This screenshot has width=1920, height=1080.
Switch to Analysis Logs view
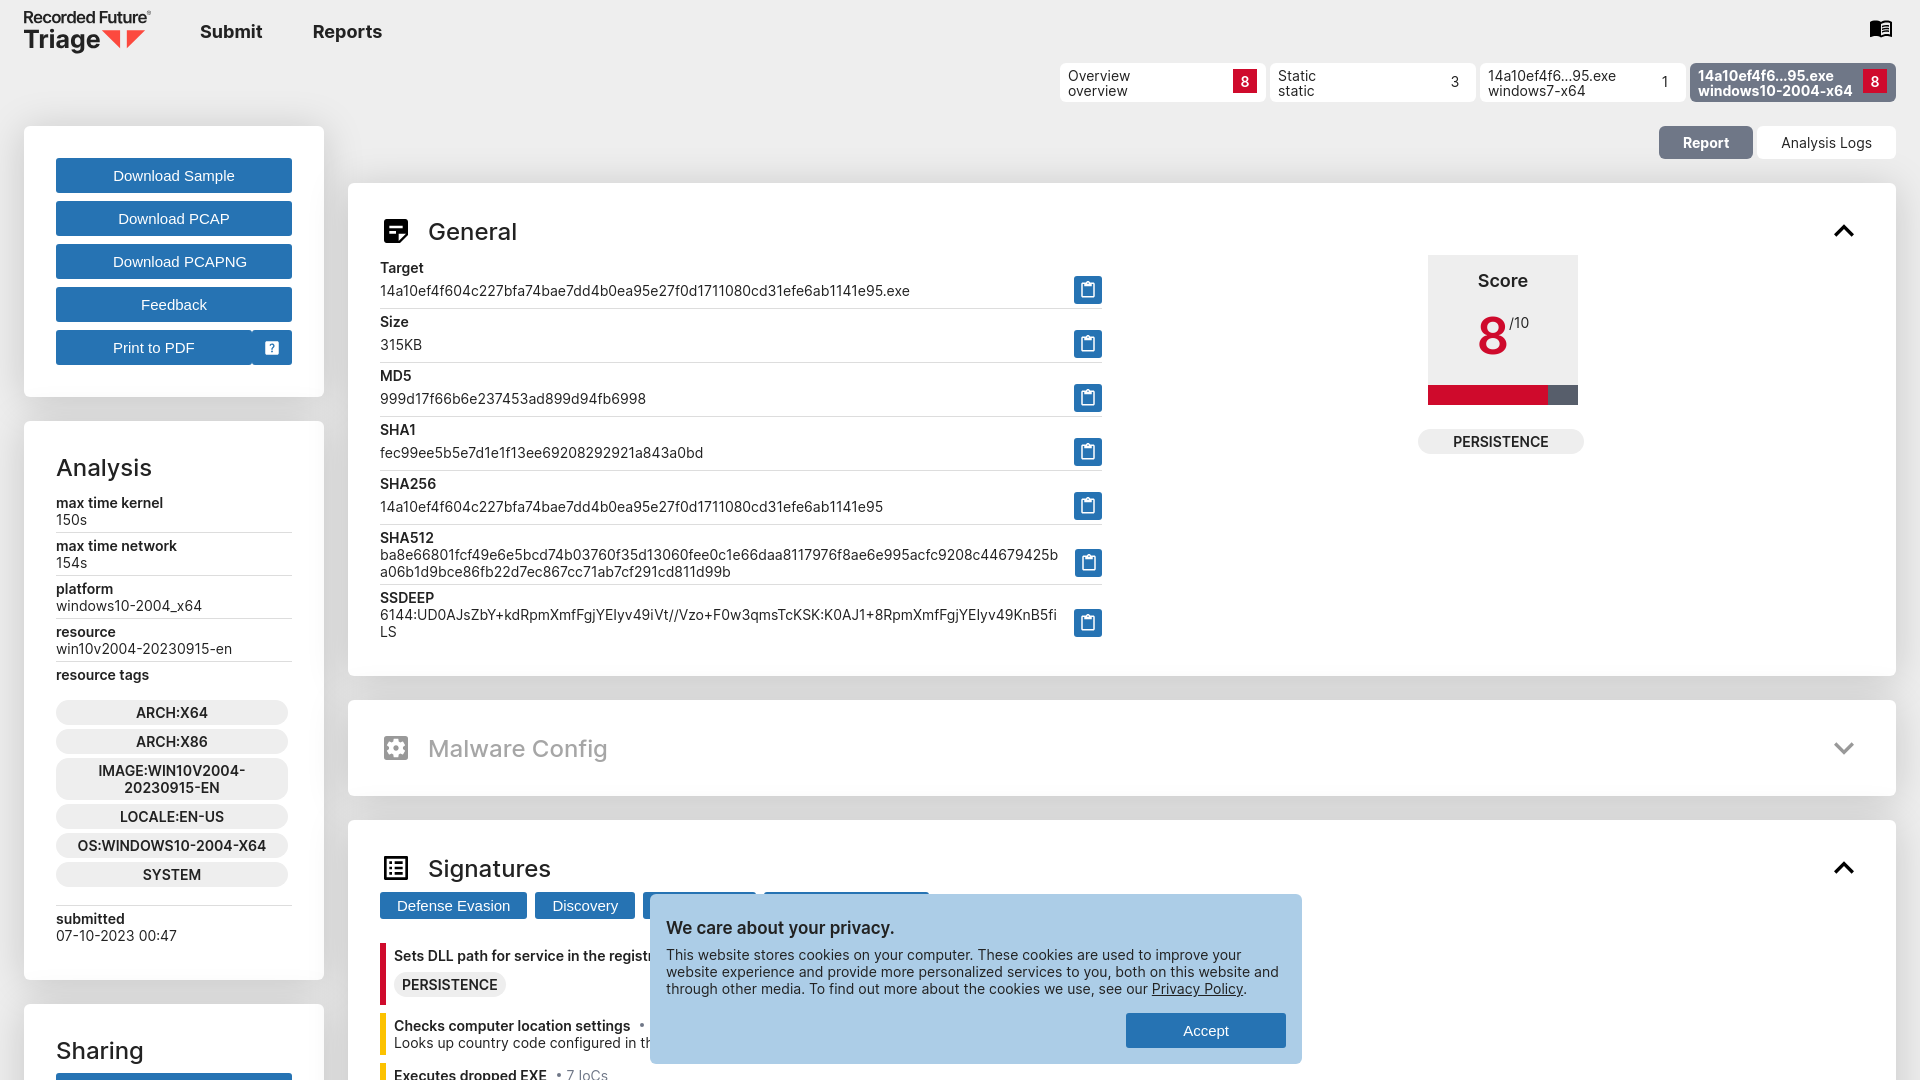(x=1826, y=142)
